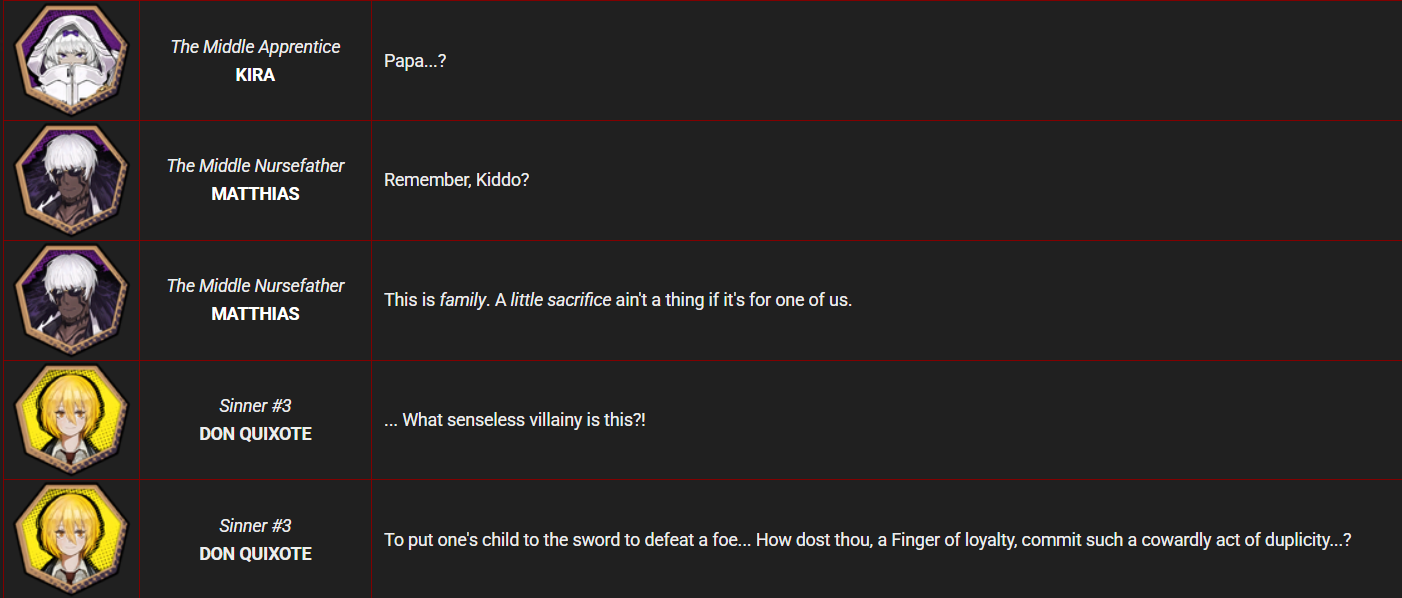Click "Sinner #3" label in the bottom row
The height and width of the screenshot is (598, 1402).
click(255, 526)
